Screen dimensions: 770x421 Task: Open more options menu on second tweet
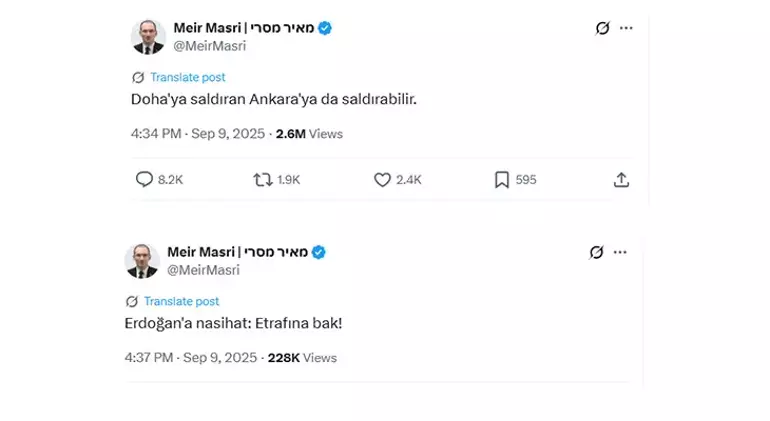(620, 252)
